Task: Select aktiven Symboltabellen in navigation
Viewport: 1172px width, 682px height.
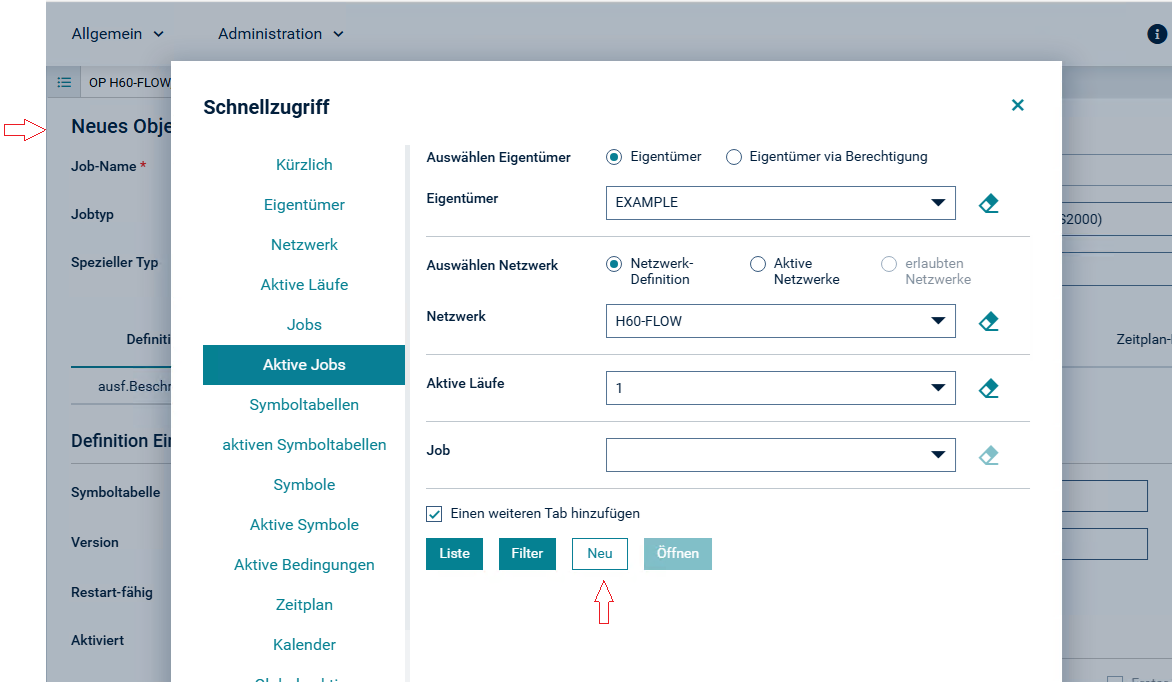Action: (x=304, y=445)
